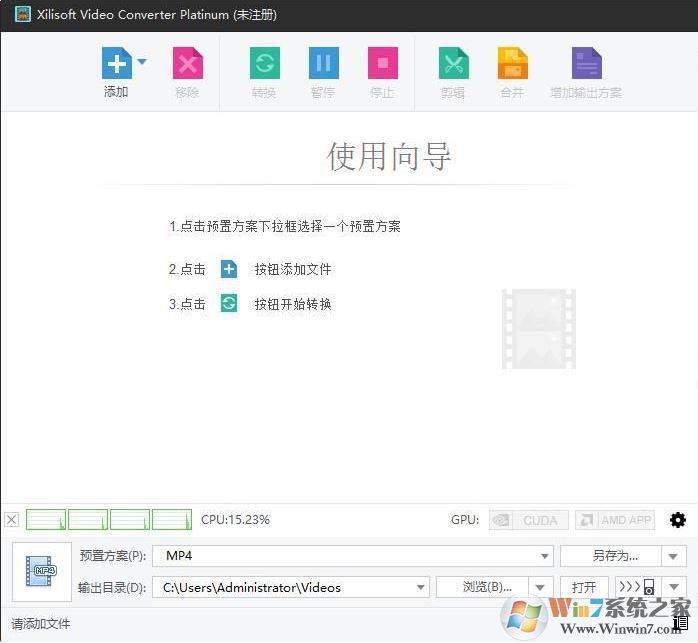
Task: Click the Save As (另存为...) button
Action: (x=611, y=556)
